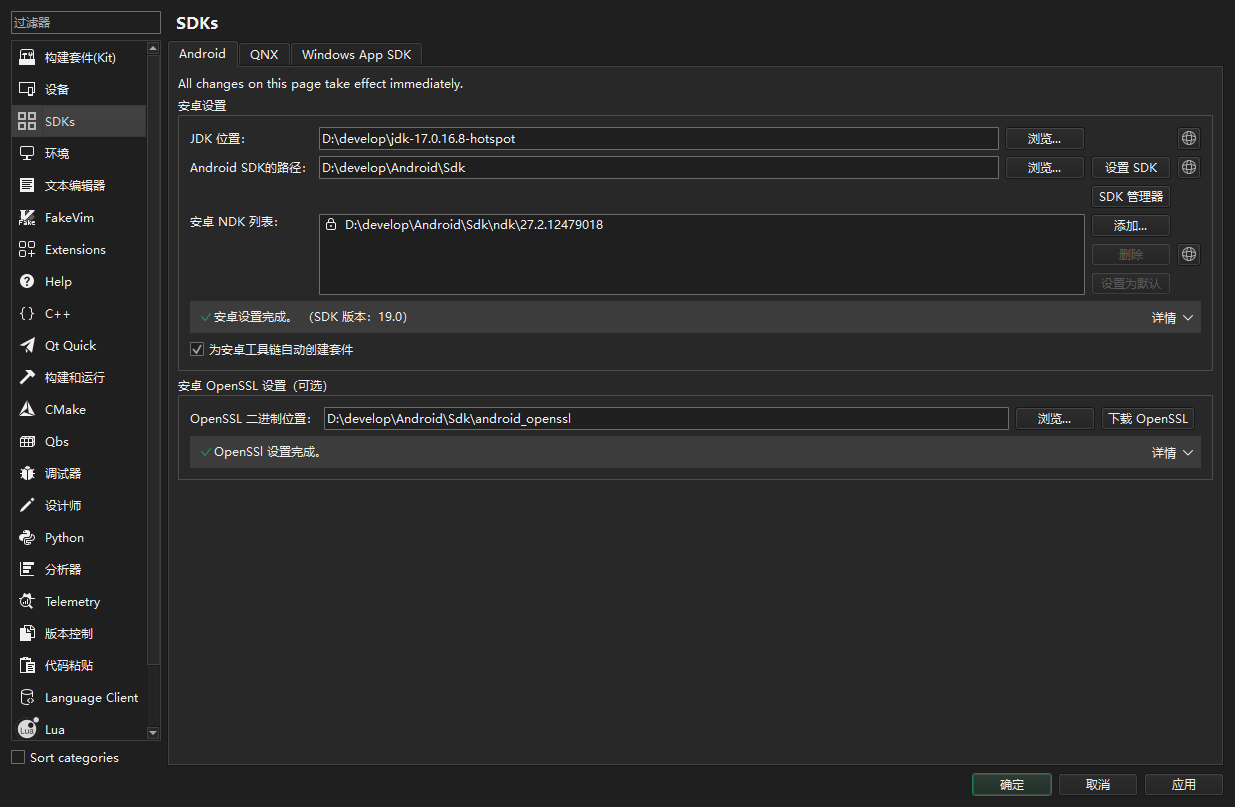Click the 添加... NDK button

1131,225
